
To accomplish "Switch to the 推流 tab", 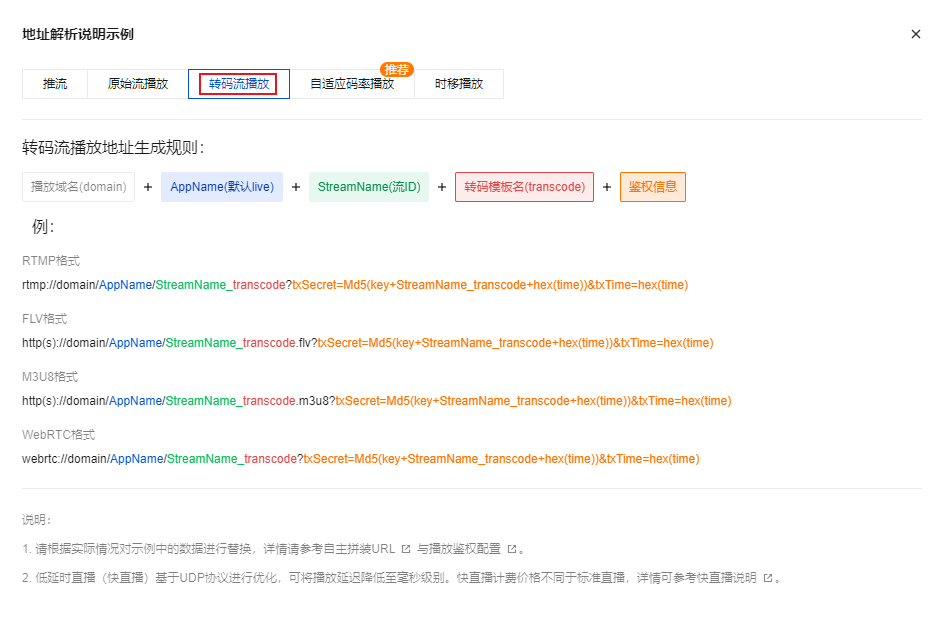I will pos(55,84).
